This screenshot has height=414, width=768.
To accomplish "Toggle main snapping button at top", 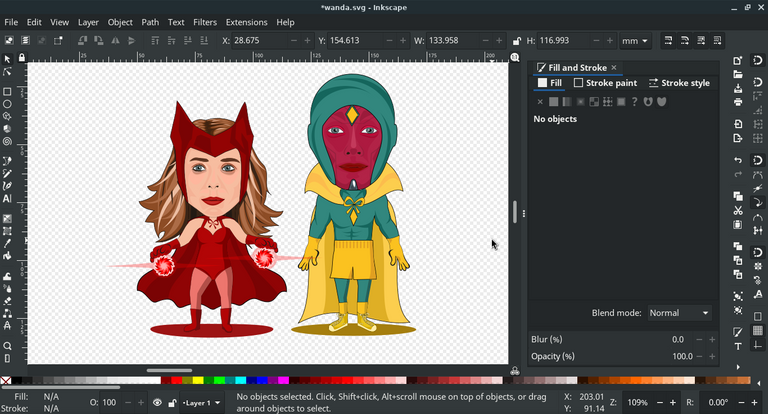I will coord(758,60).
